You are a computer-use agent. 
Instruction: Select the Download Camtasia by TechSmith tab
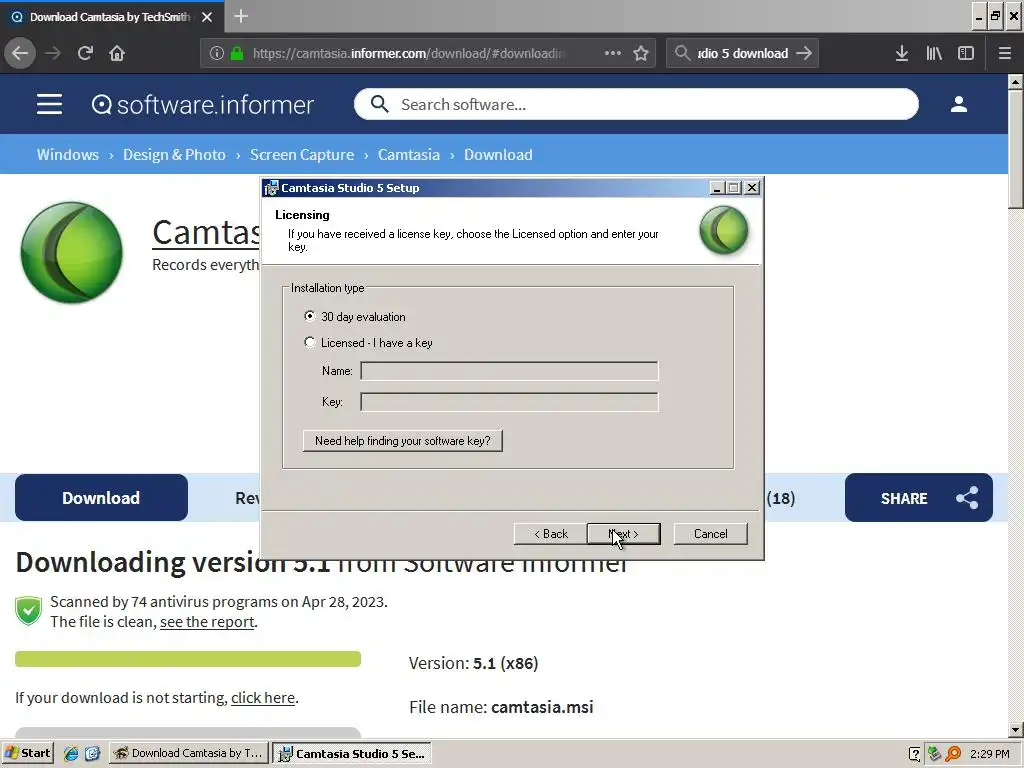pos(110,17)
